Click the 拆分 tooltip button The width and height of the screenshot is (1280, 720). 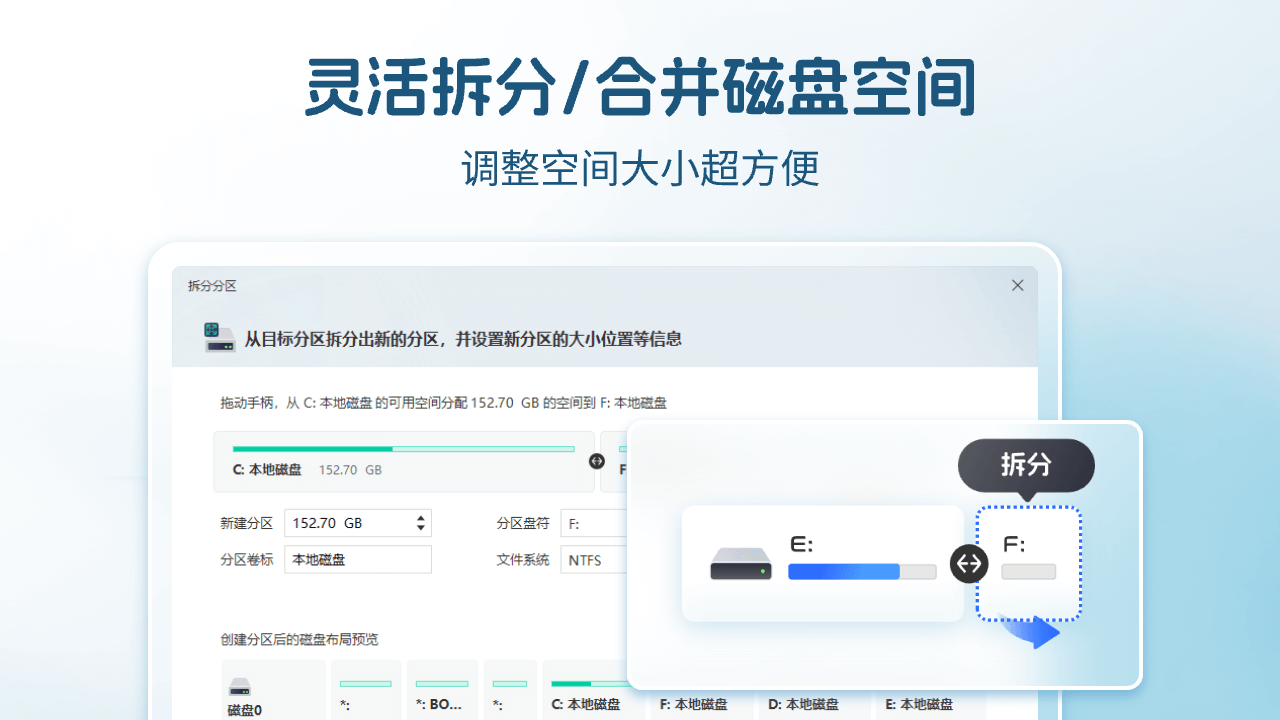[x=1026, y=465]
